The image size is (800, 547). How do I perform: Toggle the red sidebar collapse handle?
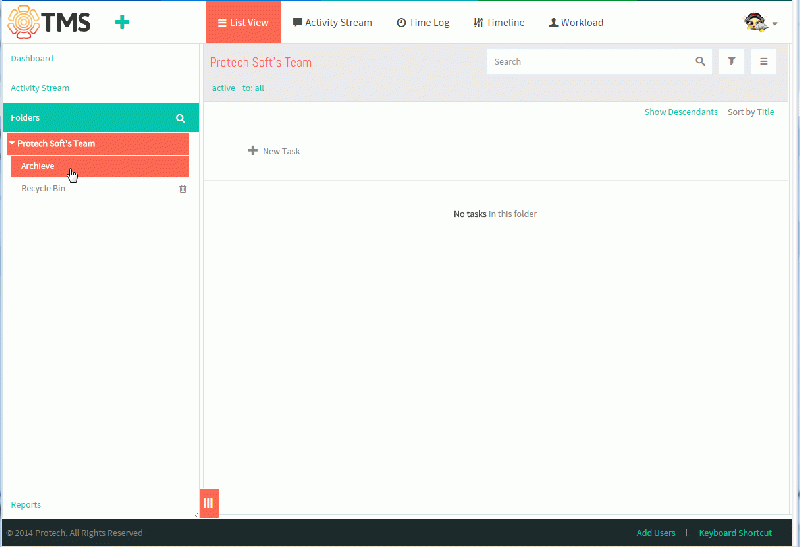[209, 503]
